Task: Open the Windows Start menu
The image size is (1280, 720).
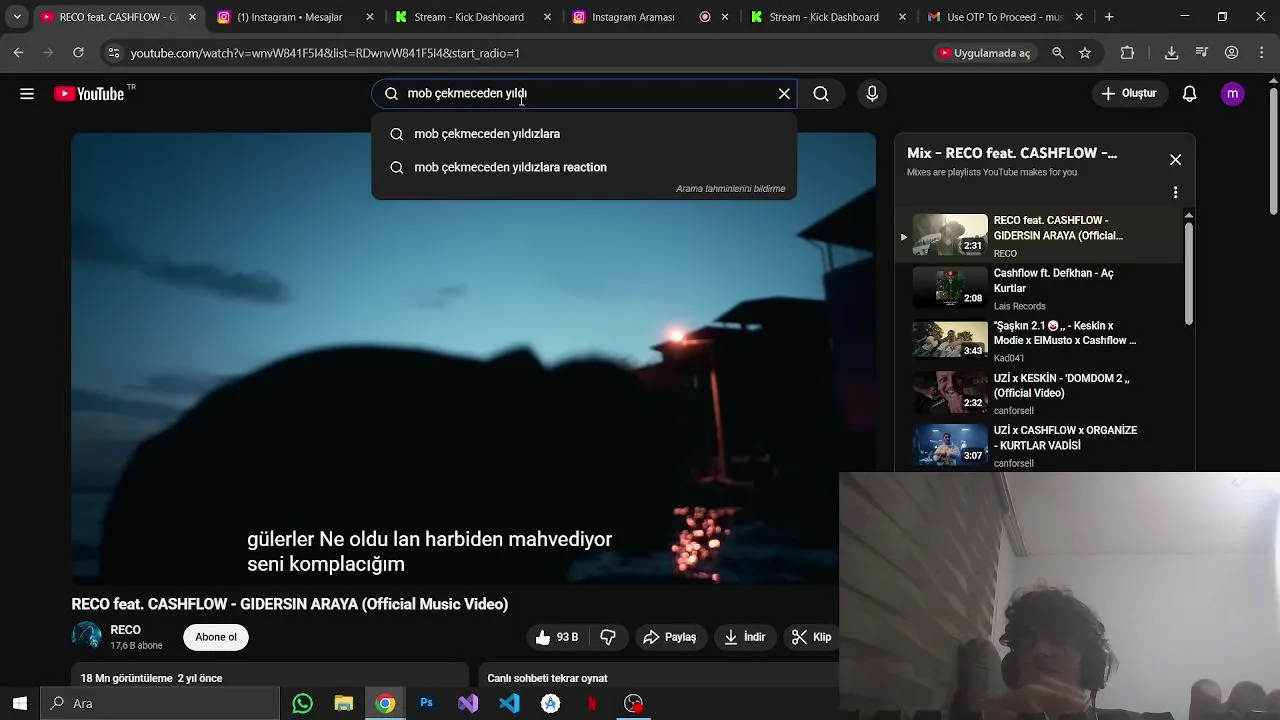Action: pos(19,703)
